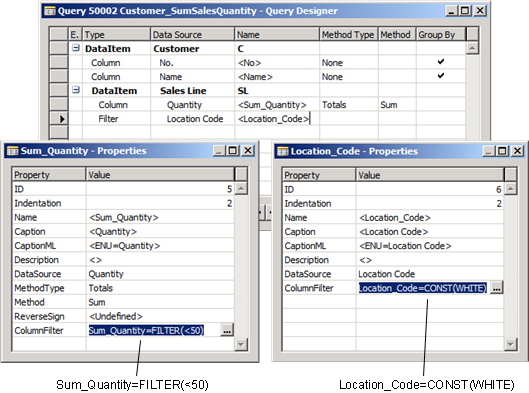The width and height of the screenshot is (529, 393).
Task: Click Sum_Quantity Properties scroll up arrow
Action: (x=241, y=189)
